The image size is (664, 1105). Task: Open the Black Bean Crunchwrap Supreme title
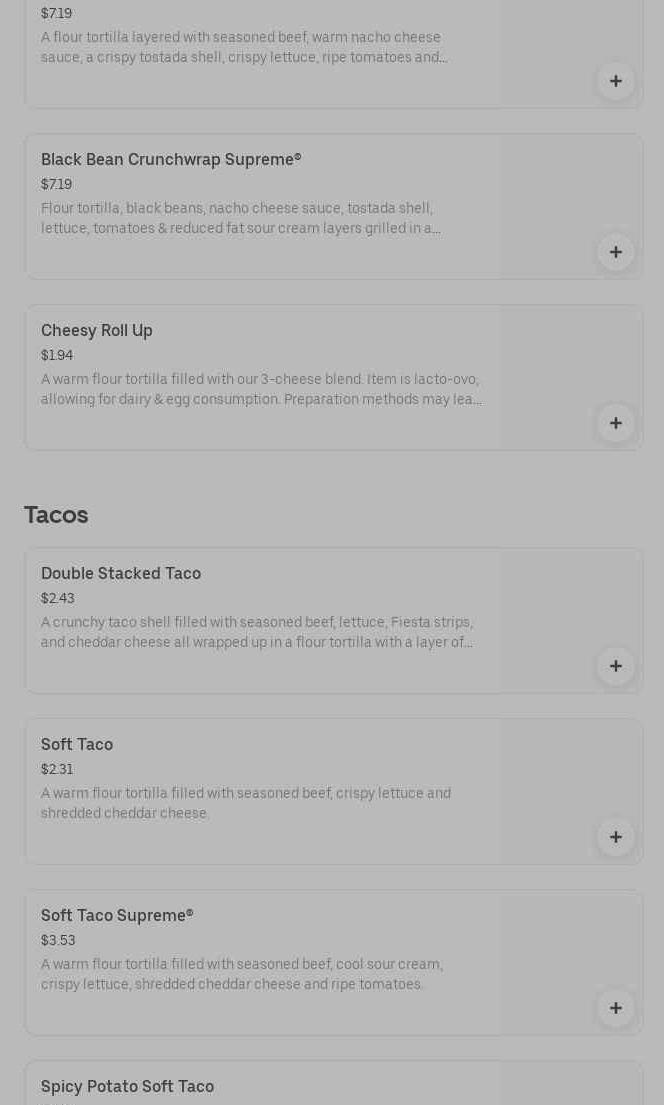click(x=171, y=160)
